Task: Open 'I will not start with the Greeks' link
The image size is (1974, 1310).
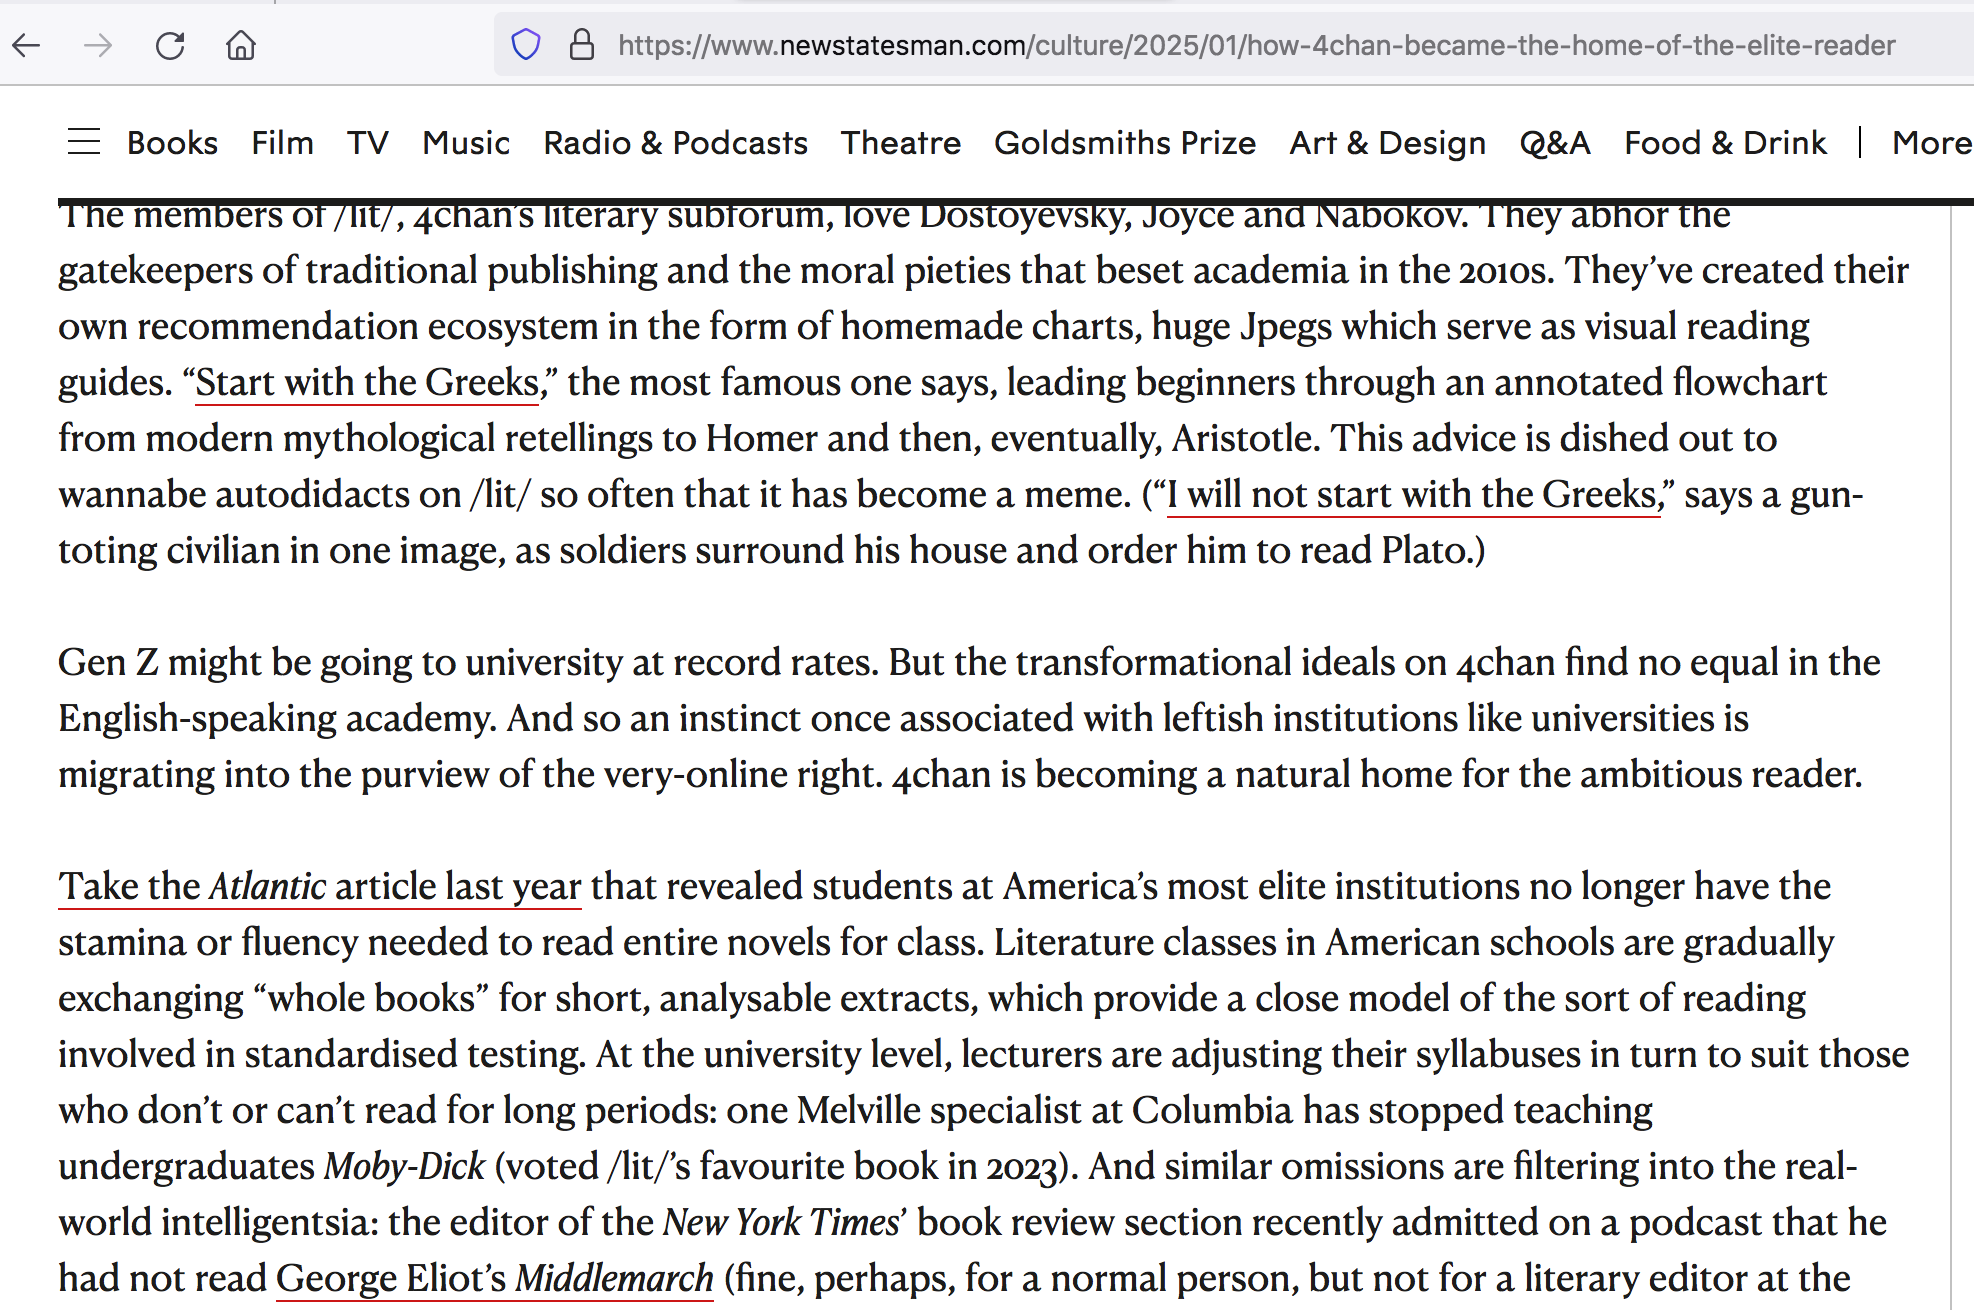Action: tap(1412, 495)
